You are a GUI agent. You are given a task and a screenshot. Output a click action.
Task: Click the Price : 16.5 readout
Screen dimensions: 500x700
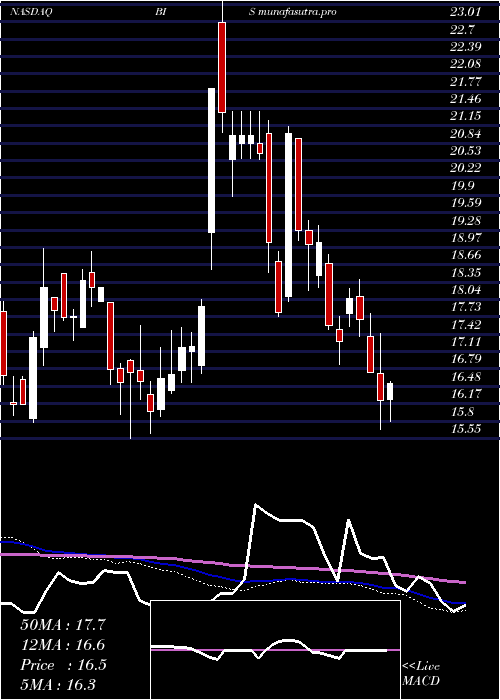63,664
